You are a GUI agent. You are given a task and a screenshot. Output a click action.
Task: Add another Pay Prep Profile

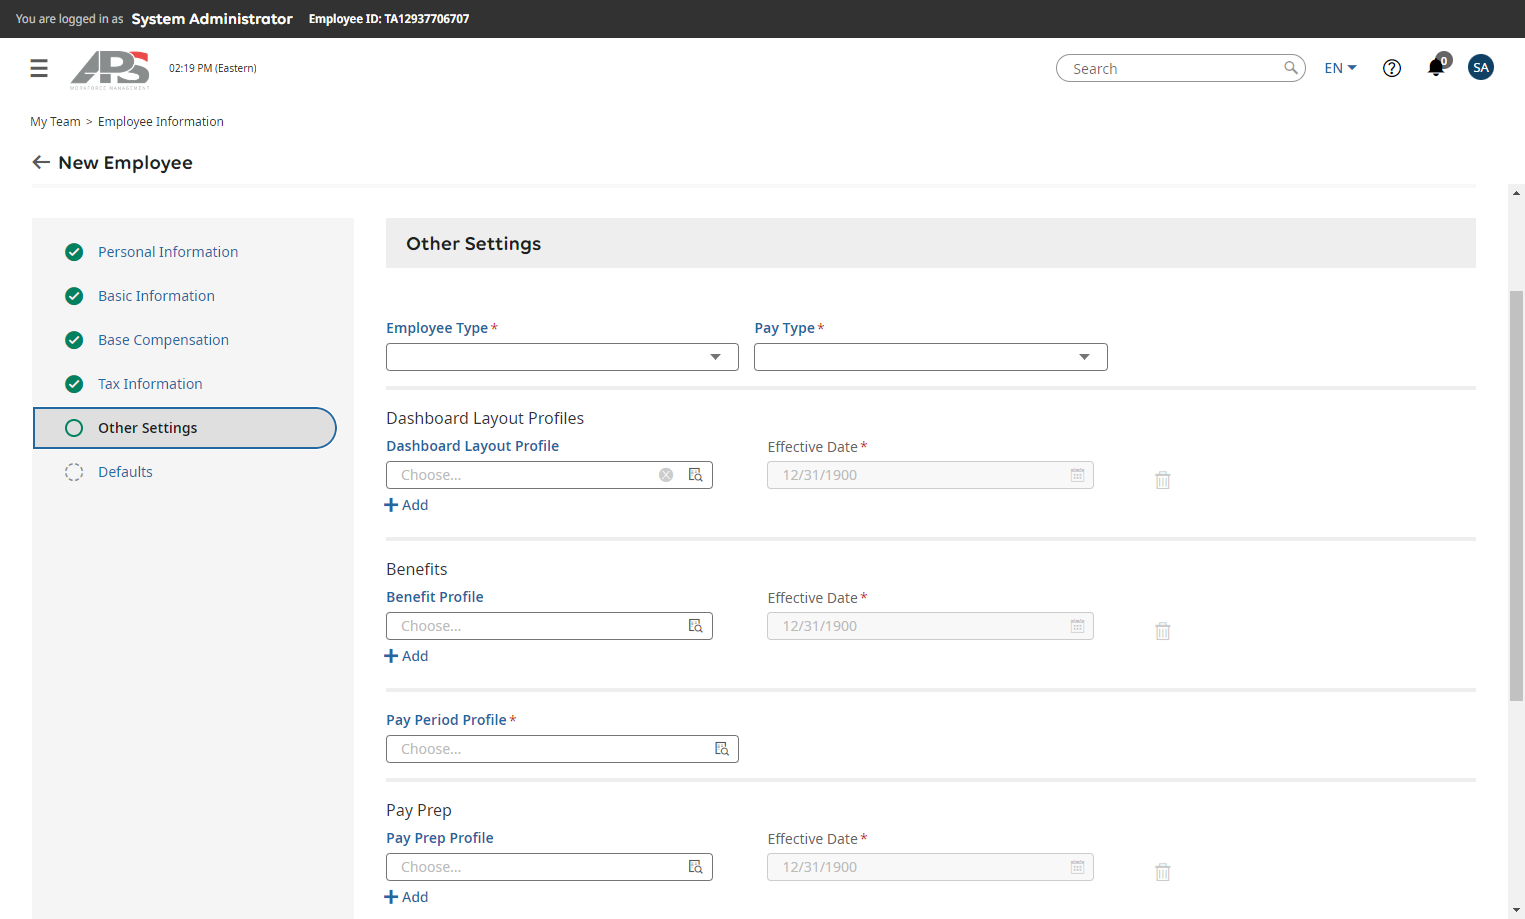[x=407, y=897]
